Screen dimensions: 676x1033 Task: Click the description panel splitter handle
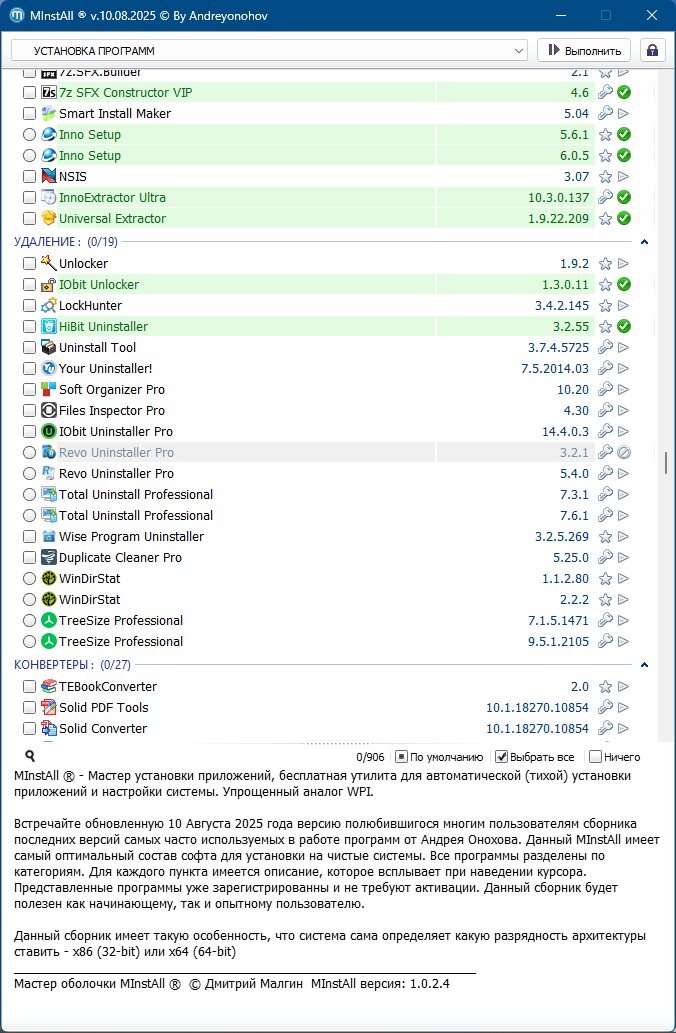[338, 743]
